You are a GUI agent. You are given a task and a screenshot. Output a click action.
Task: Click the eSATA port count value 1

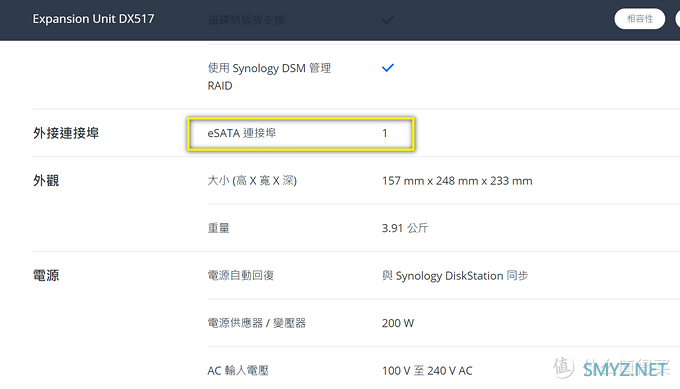(385, 133)
